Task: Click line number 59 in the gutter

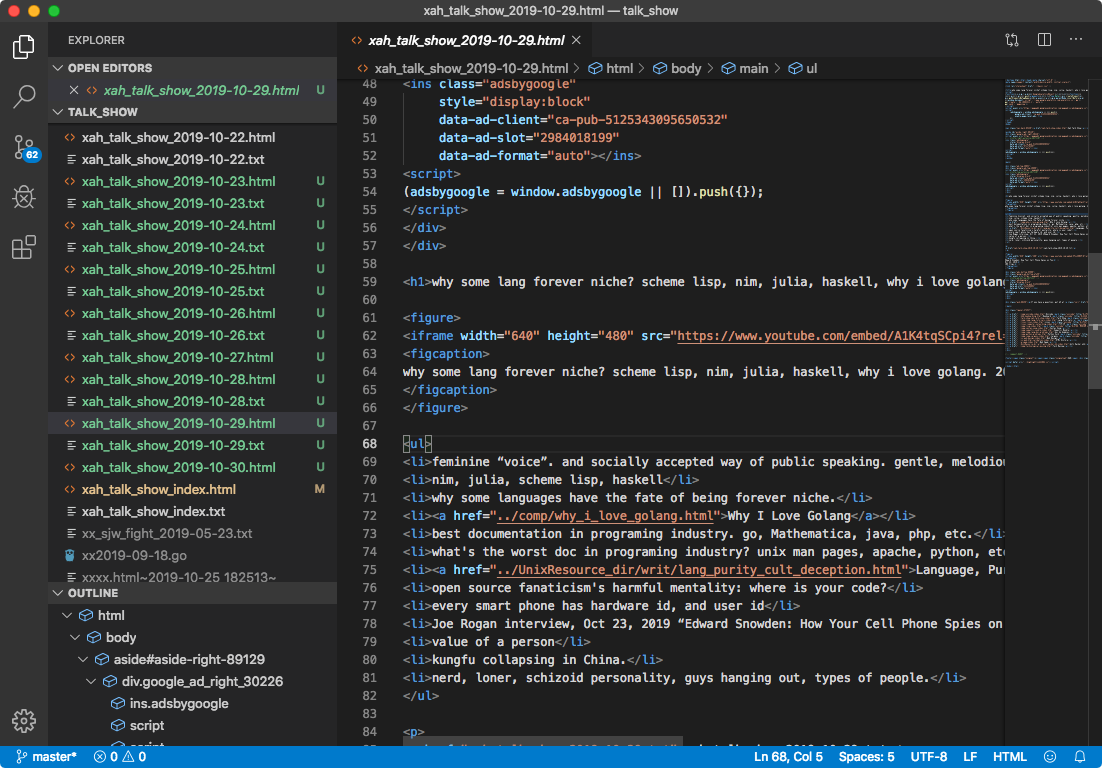Action: pyautogui.click(x=369, y=282)
